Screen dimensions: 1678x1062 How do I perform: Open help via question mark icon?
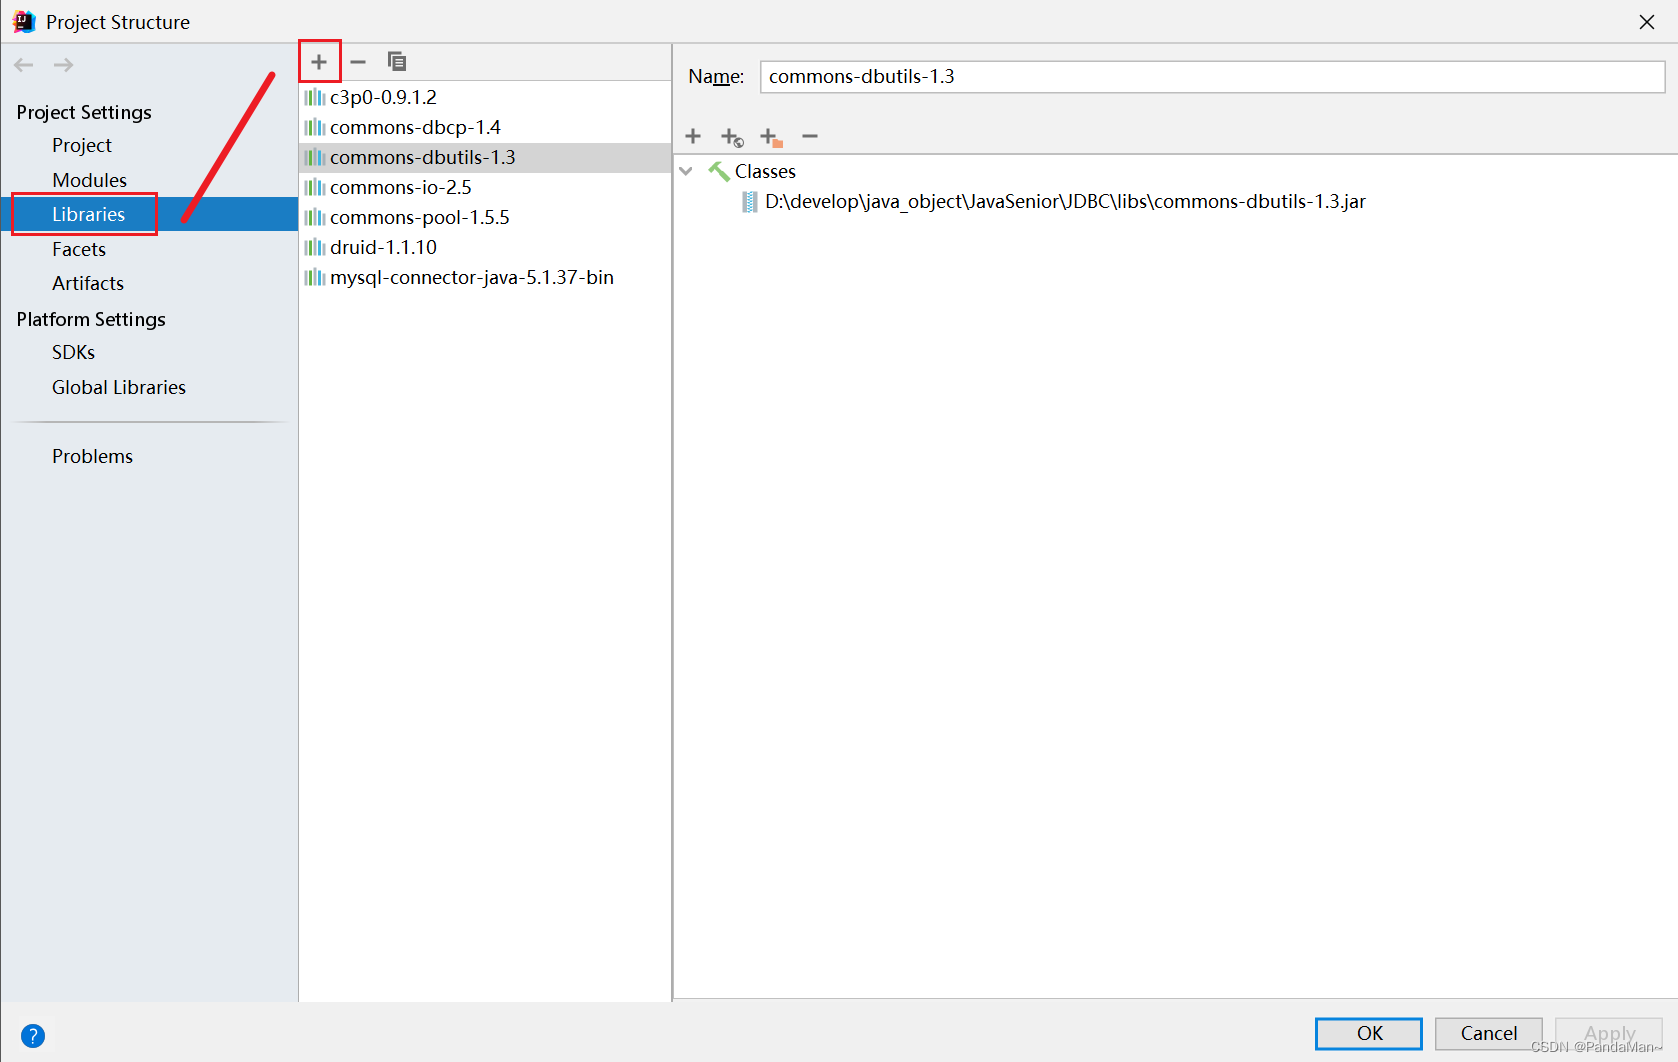coord(33,1036)
